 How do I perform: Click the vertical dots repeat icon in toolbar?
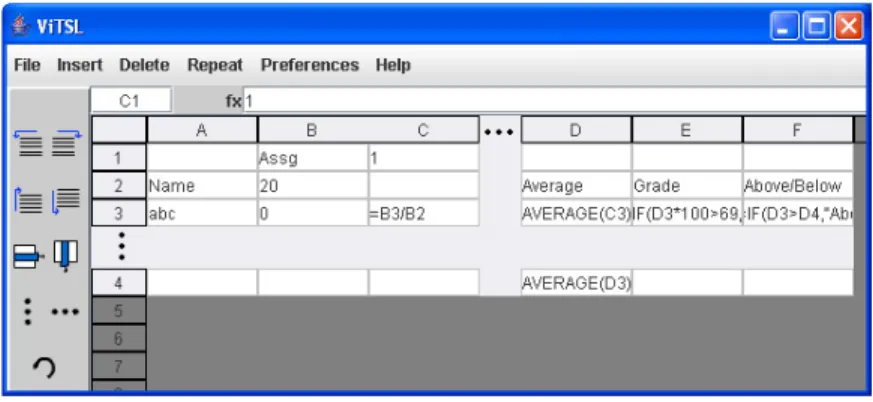28,311
